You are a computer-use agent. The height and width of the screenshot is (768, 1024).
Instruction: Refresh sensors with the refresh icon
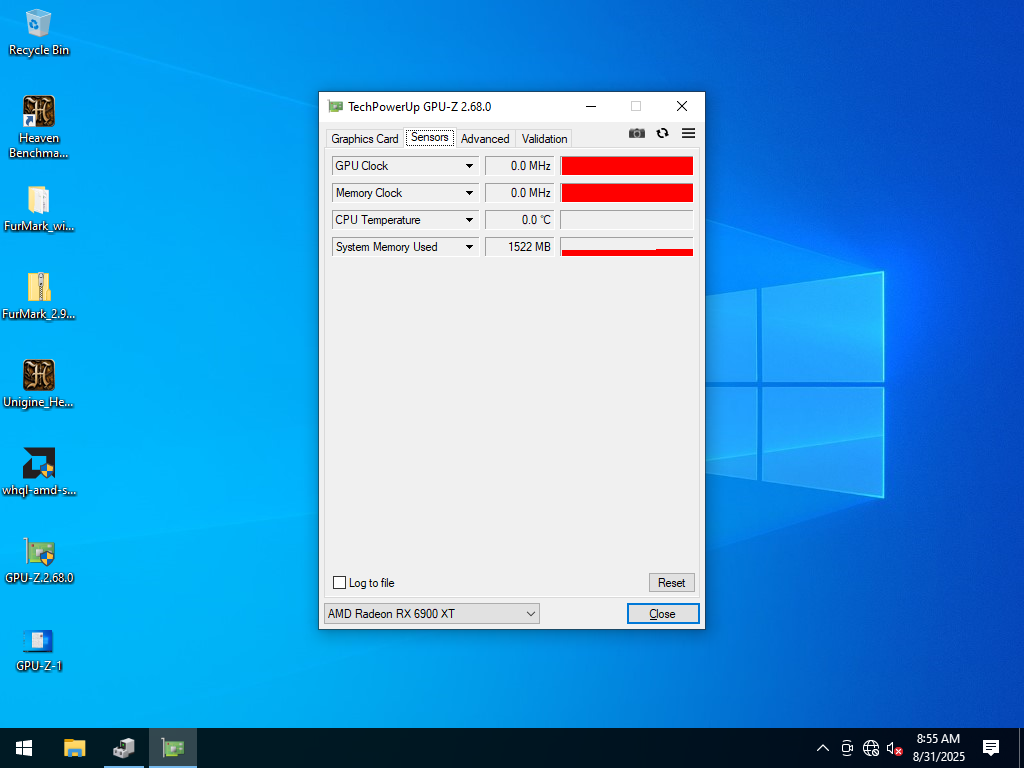click(x=662, y=133)
